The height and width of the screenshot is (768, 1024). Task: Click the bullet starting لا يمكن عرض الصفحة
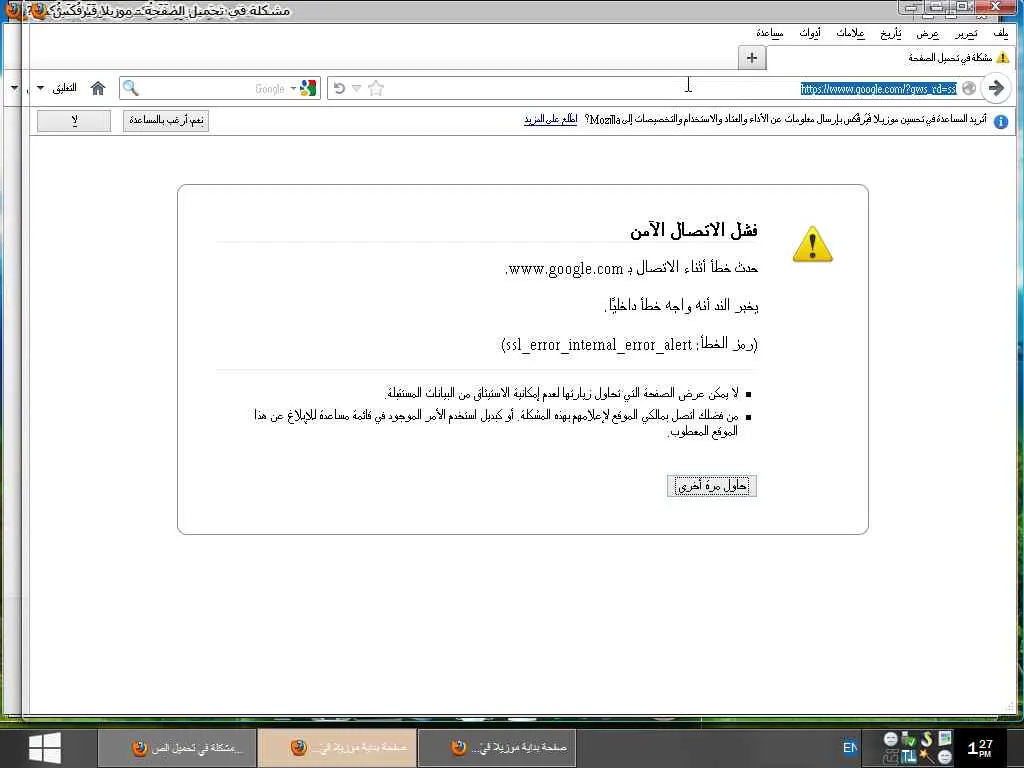562,393
